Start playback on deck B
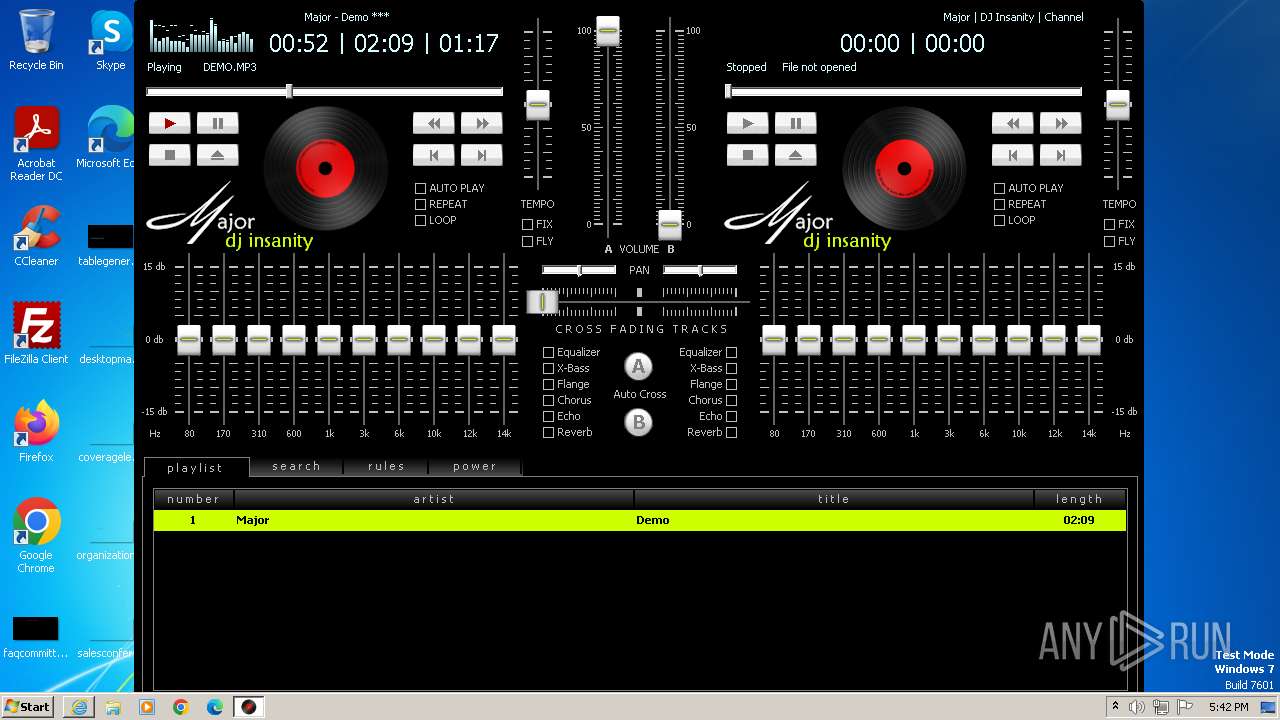Screen dimensions: 1280x720 pyautogui.click(x=748, y=123)
